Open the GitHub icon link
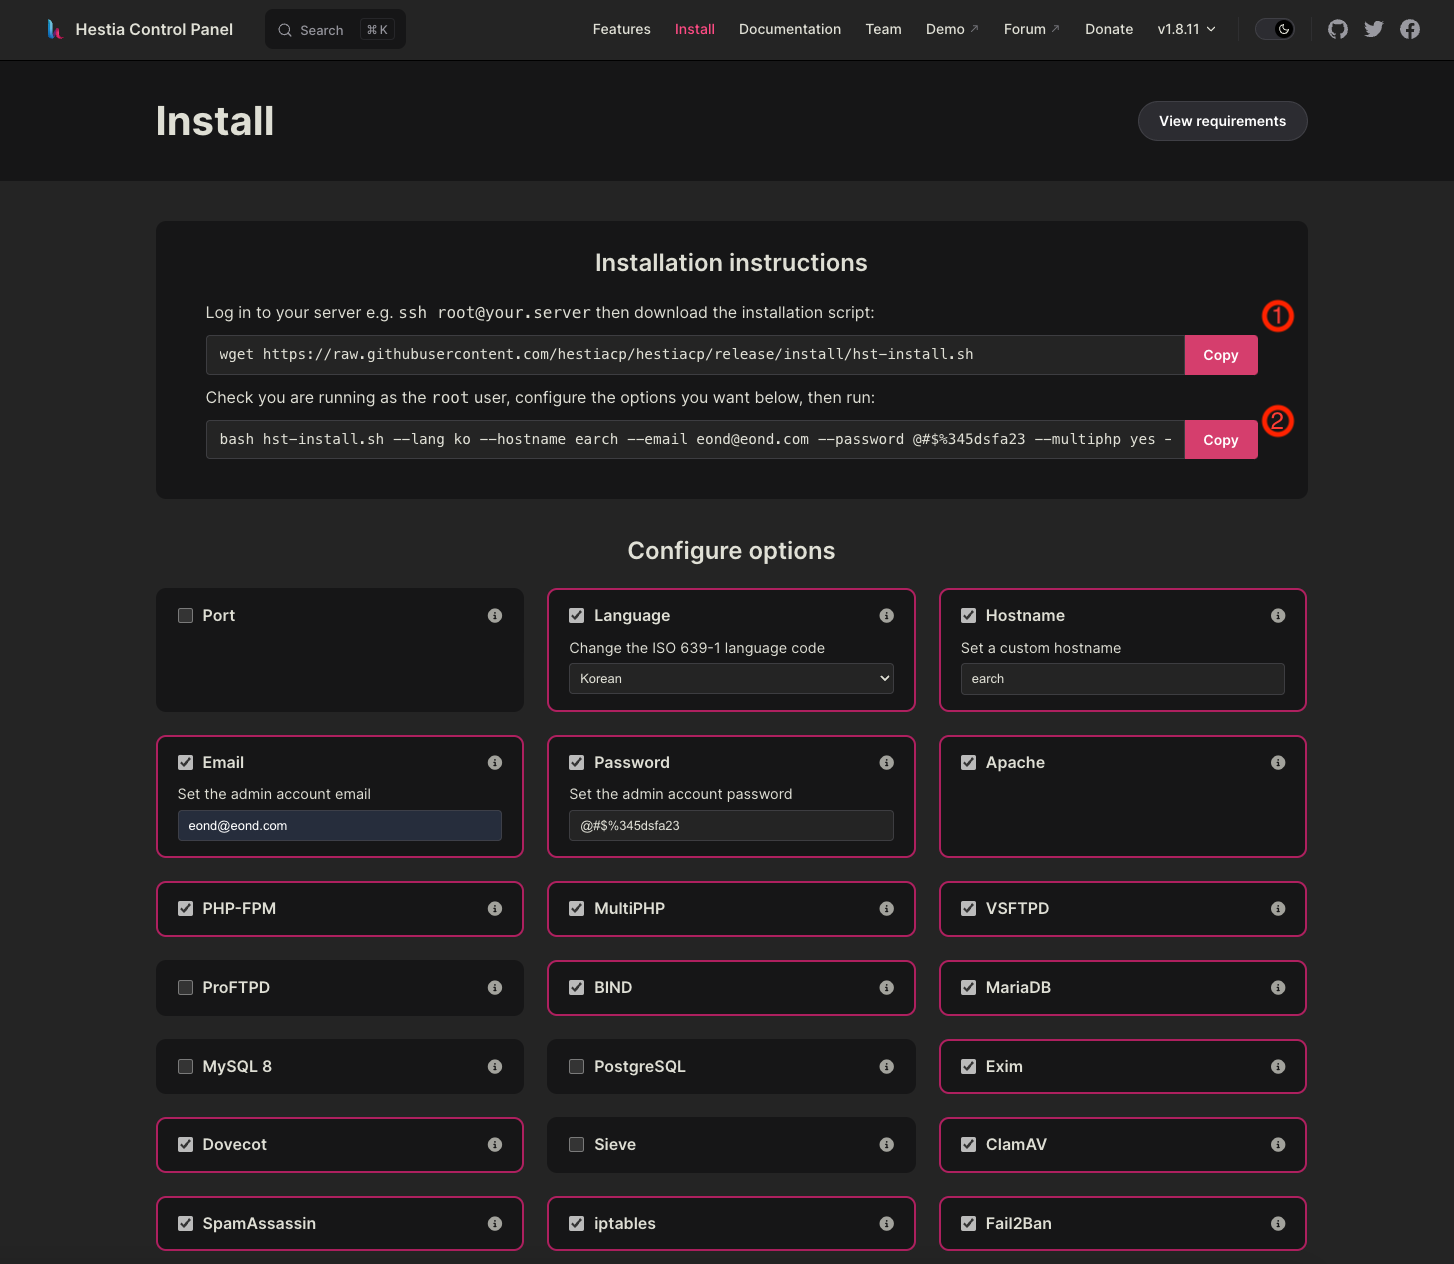Screen dimensions: 1454x1264 click(1338, 29)
